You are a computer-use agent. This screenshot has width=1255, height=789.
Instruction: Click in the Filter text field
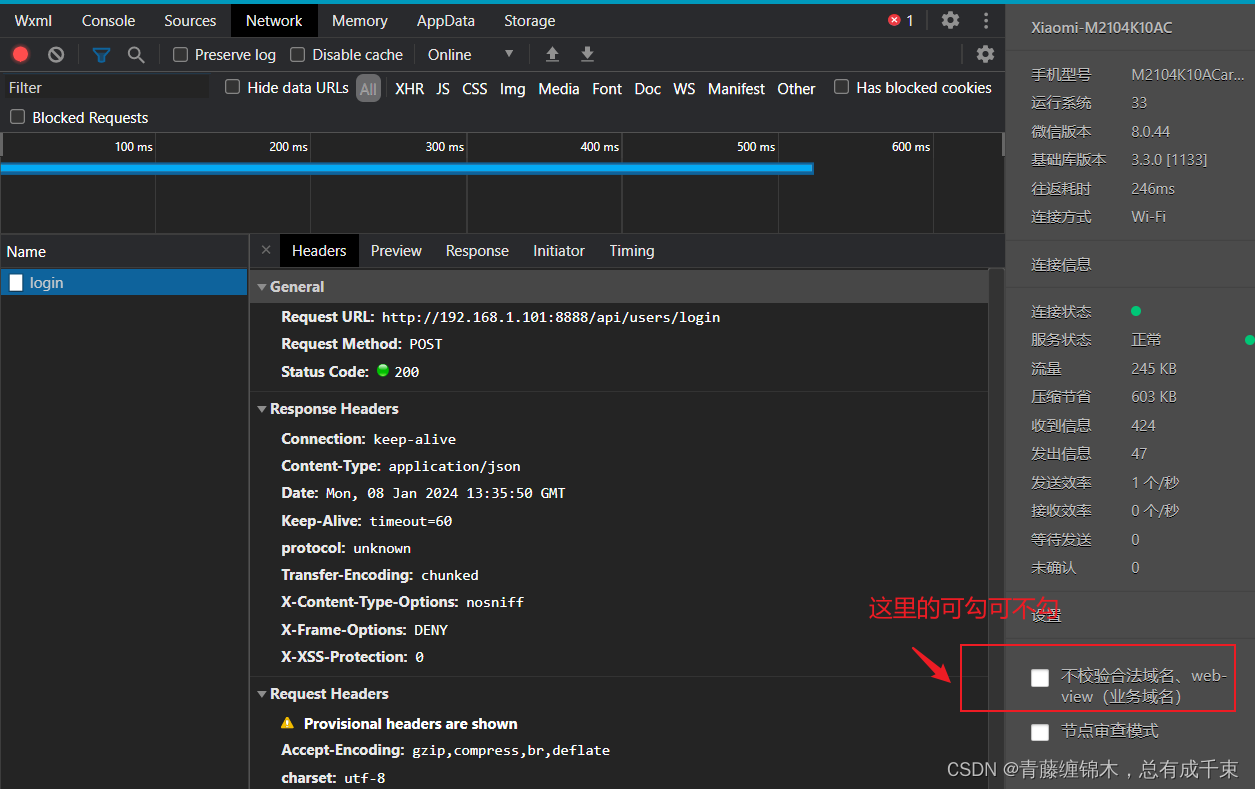105,88
